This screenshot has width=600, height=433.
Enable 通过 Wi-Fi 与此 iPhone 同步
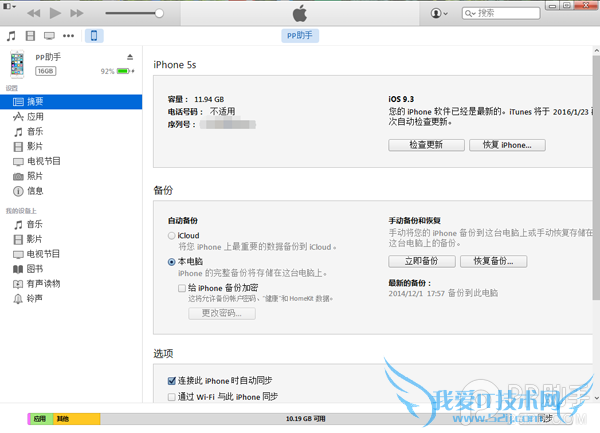pos(172,397)
